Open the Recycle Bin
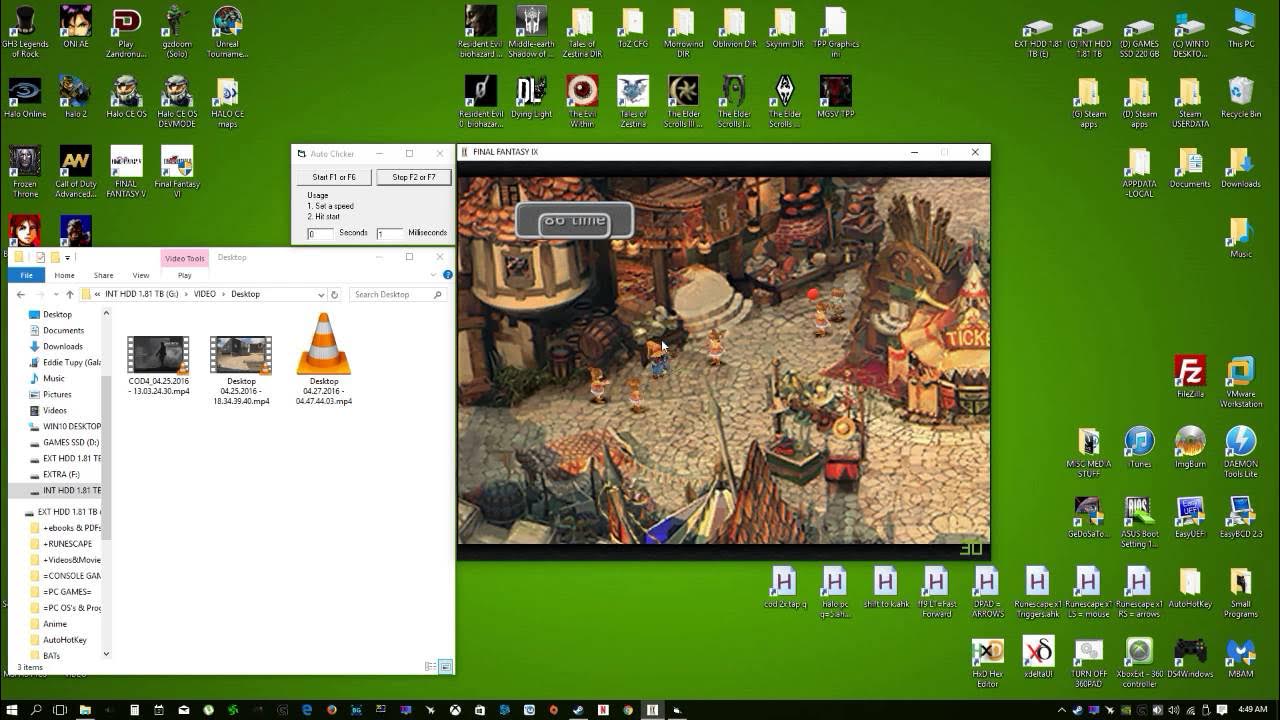1280x720 pixels. [1241, 97]
